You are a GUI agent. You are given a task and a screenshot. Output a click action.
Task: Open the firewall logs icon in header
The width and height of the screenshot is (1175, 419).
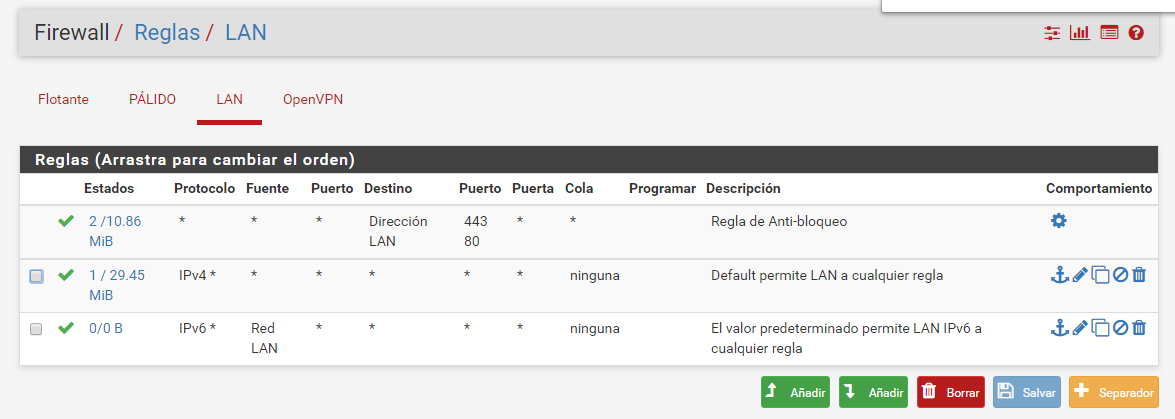[x=1108, y=33]
